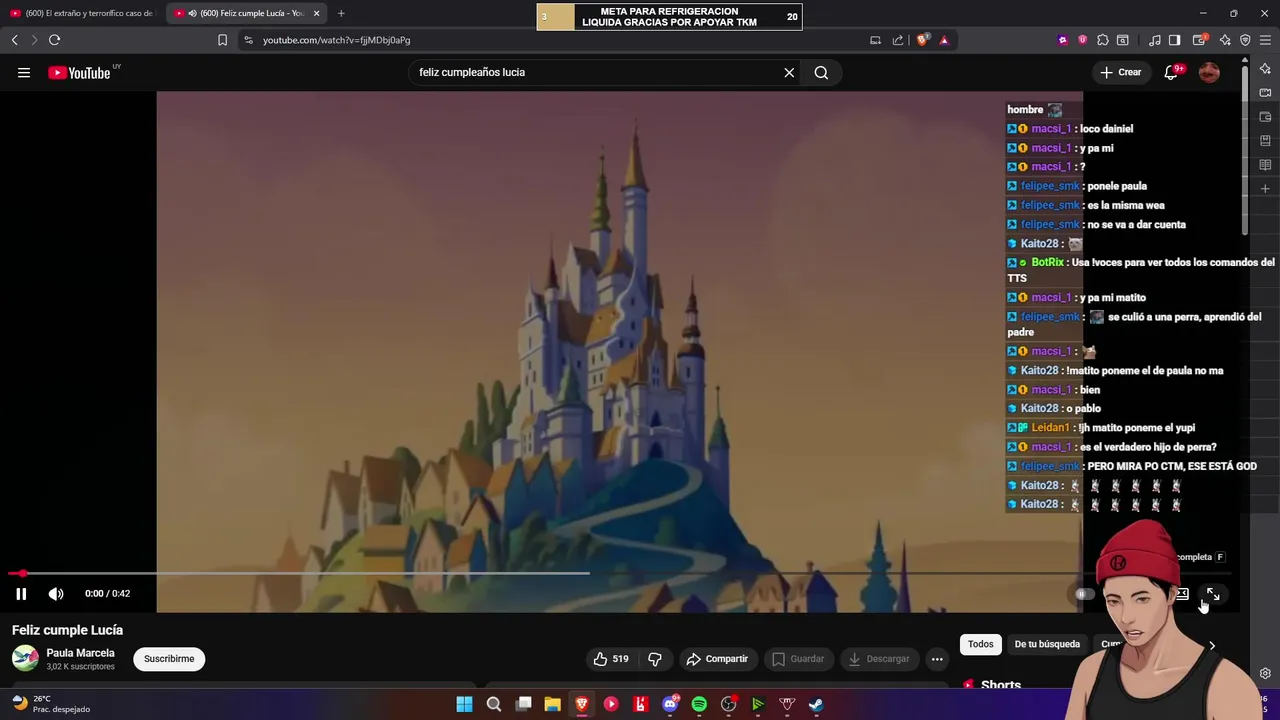The image size is (1280, 720).
Task: Select the De tu búsqueda chip
Action: point(1047,644)
